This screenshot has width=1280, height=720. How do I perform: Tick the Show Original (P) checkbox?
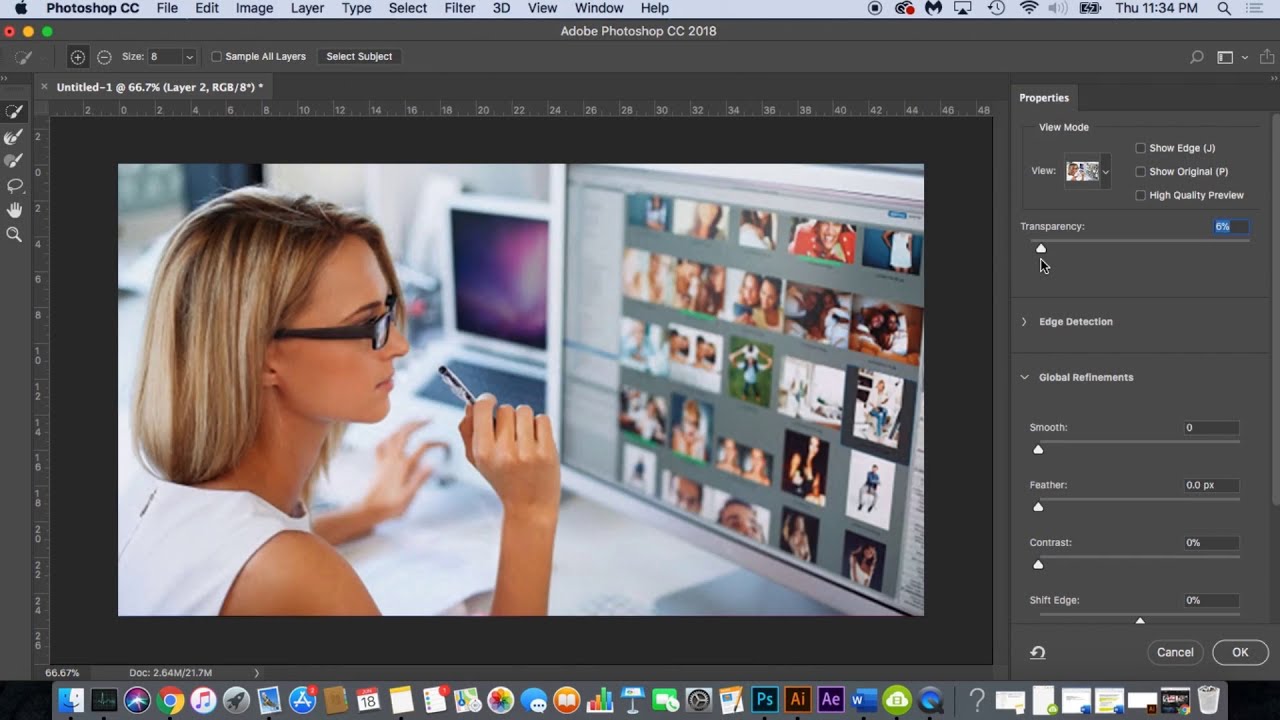pyautogui.click(x=1140, y=172)
